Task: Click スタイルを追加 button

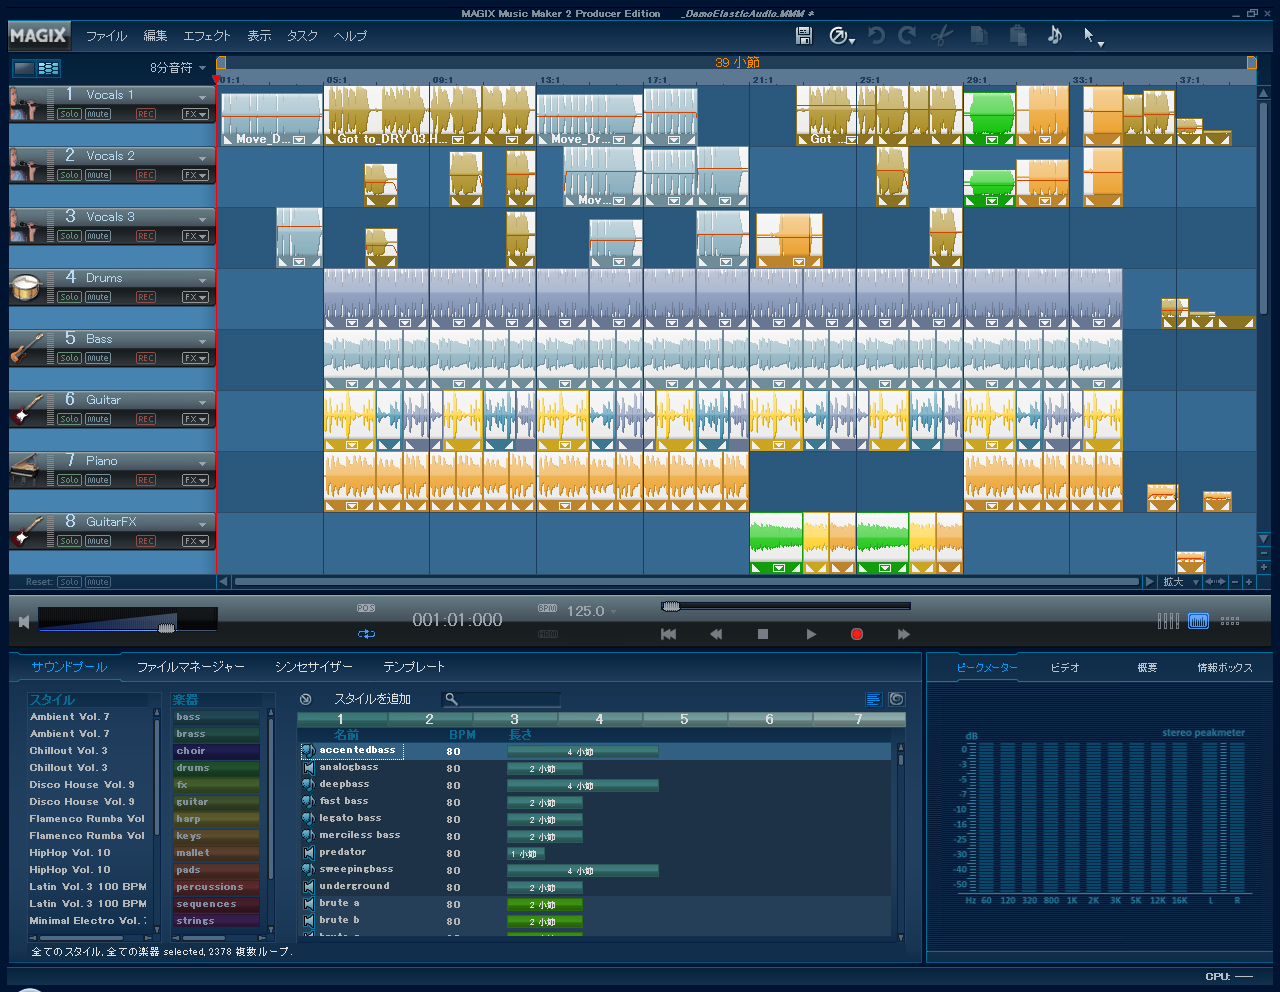Action: pyautogui.click(x=372, y=699)
